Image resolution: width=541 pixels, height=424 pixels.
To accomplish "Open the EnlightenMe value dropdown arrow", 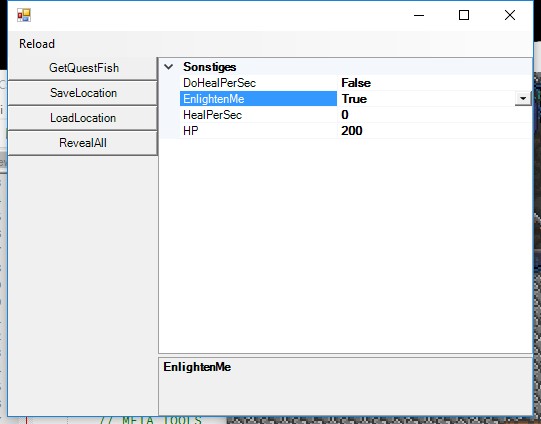I will [523, 99].
